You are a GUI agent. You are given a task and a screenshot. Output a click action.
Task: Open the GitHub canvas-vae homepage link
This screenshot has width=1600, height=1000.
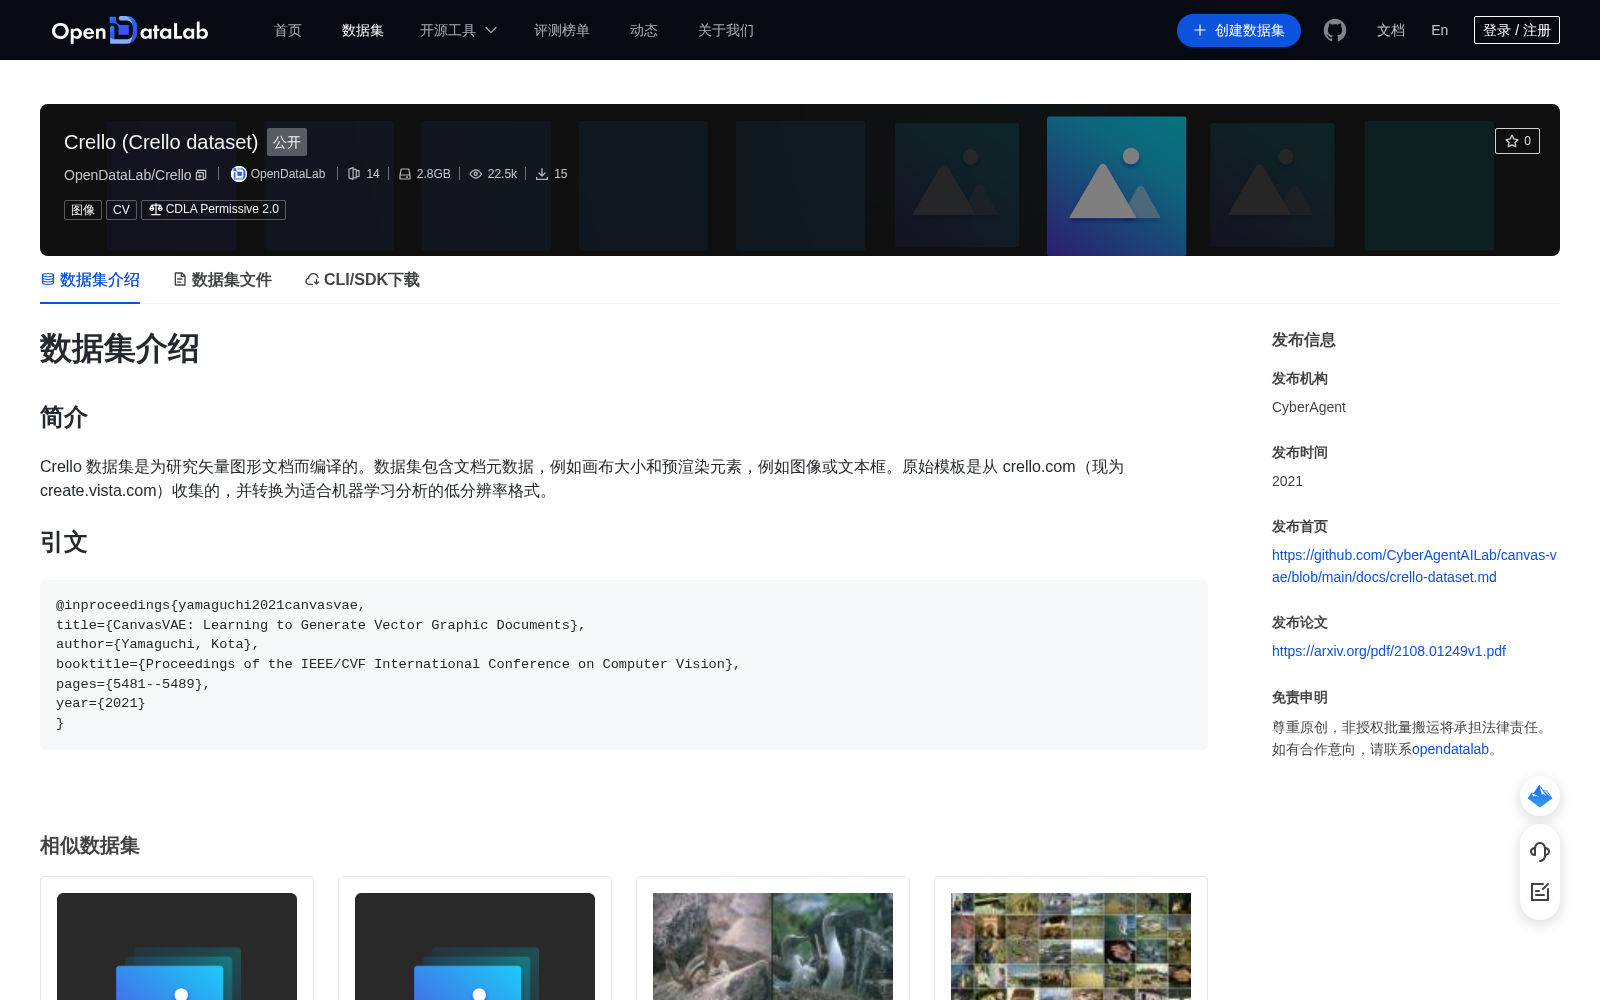1414,566
